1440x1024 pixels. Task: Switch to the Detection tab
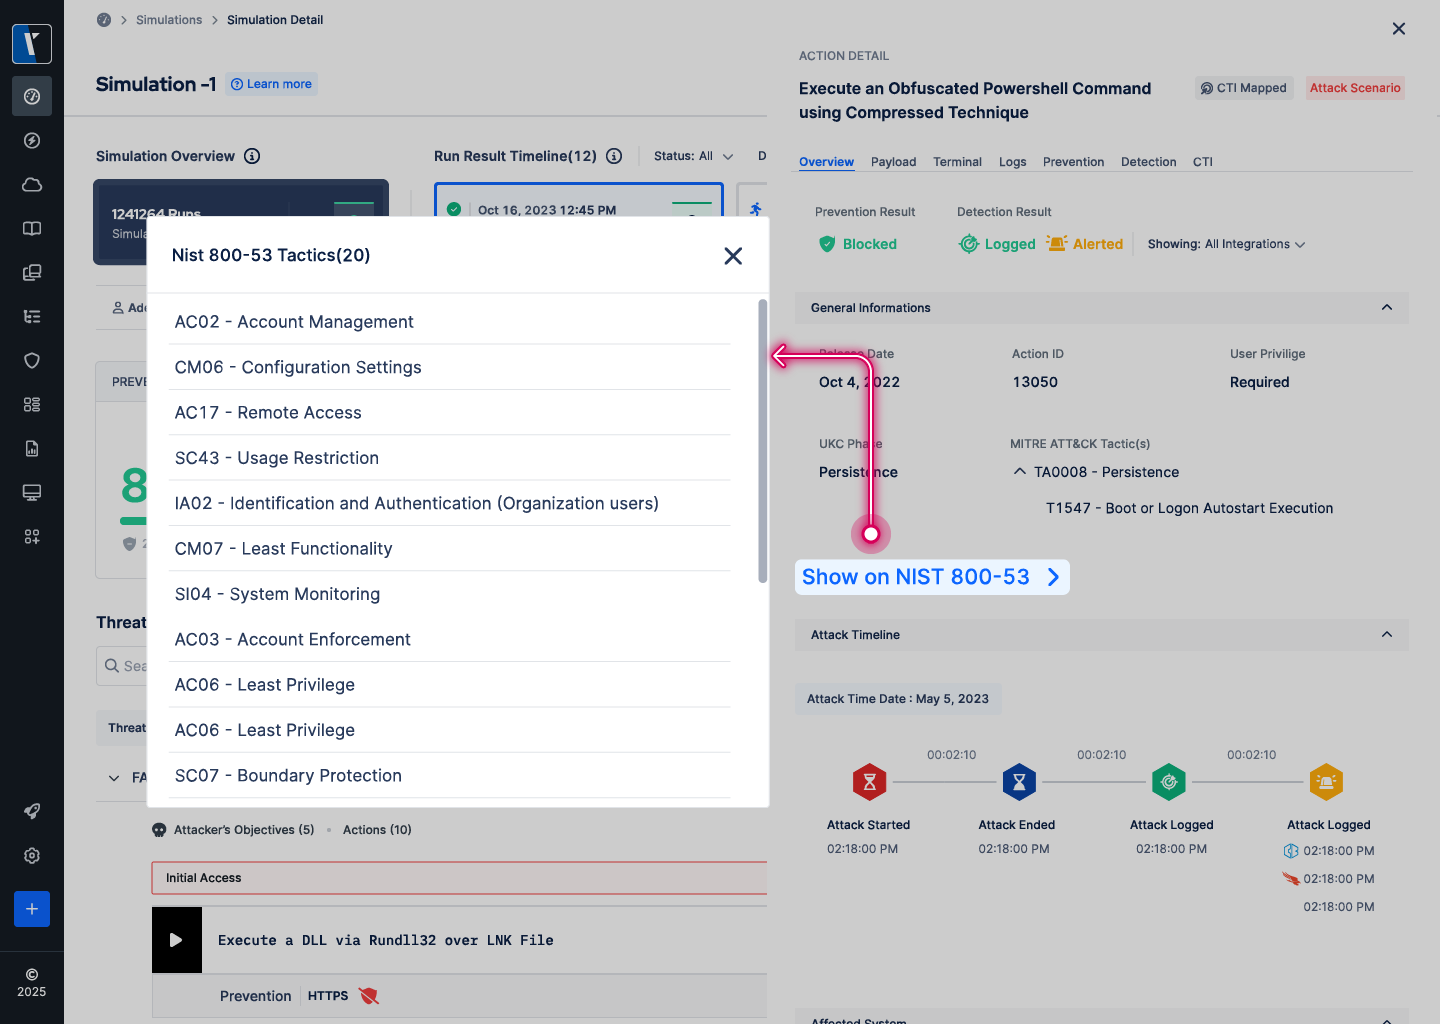pyautogui.click(x=1148, y=162)
